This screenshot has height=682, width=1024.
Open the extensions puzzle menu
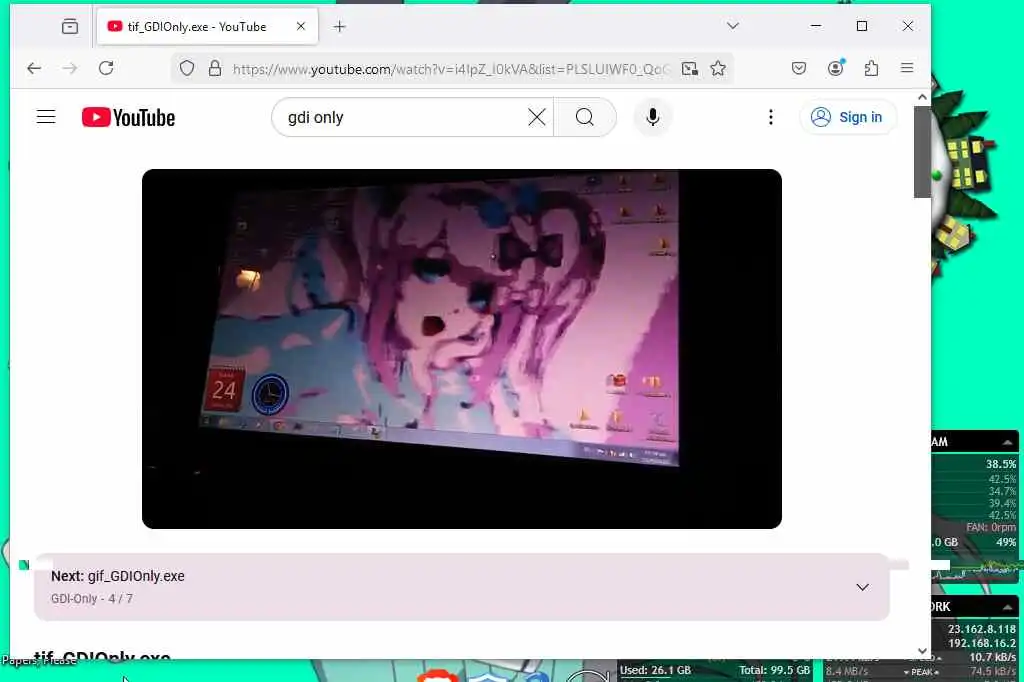pyautogui.click(x=871, y=68)
